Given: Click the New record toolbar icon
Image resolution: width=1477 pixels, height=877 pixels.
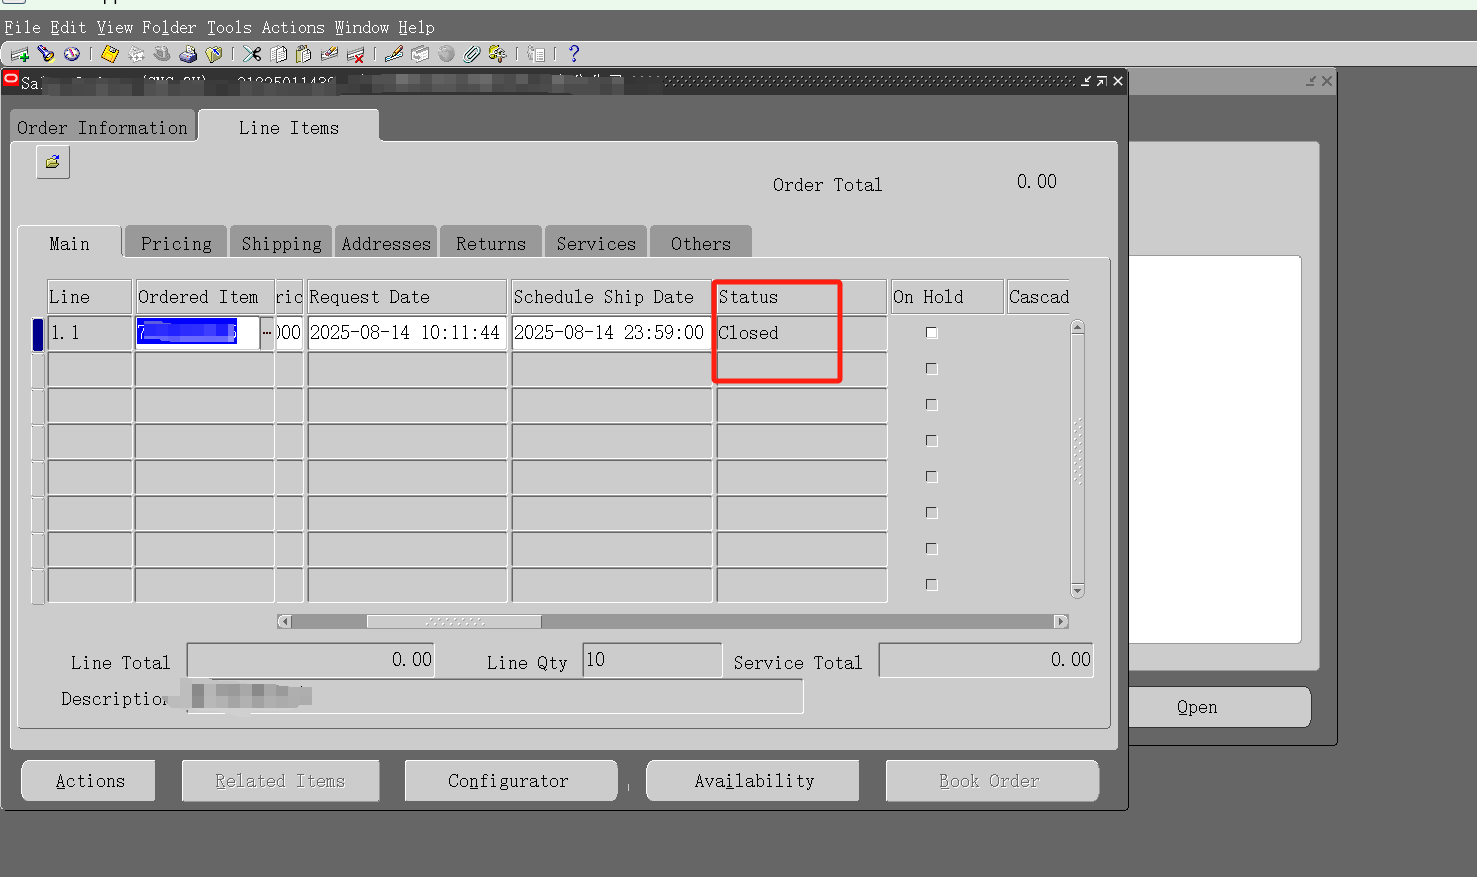Looking at the screenshot, I should coord(20,54).
